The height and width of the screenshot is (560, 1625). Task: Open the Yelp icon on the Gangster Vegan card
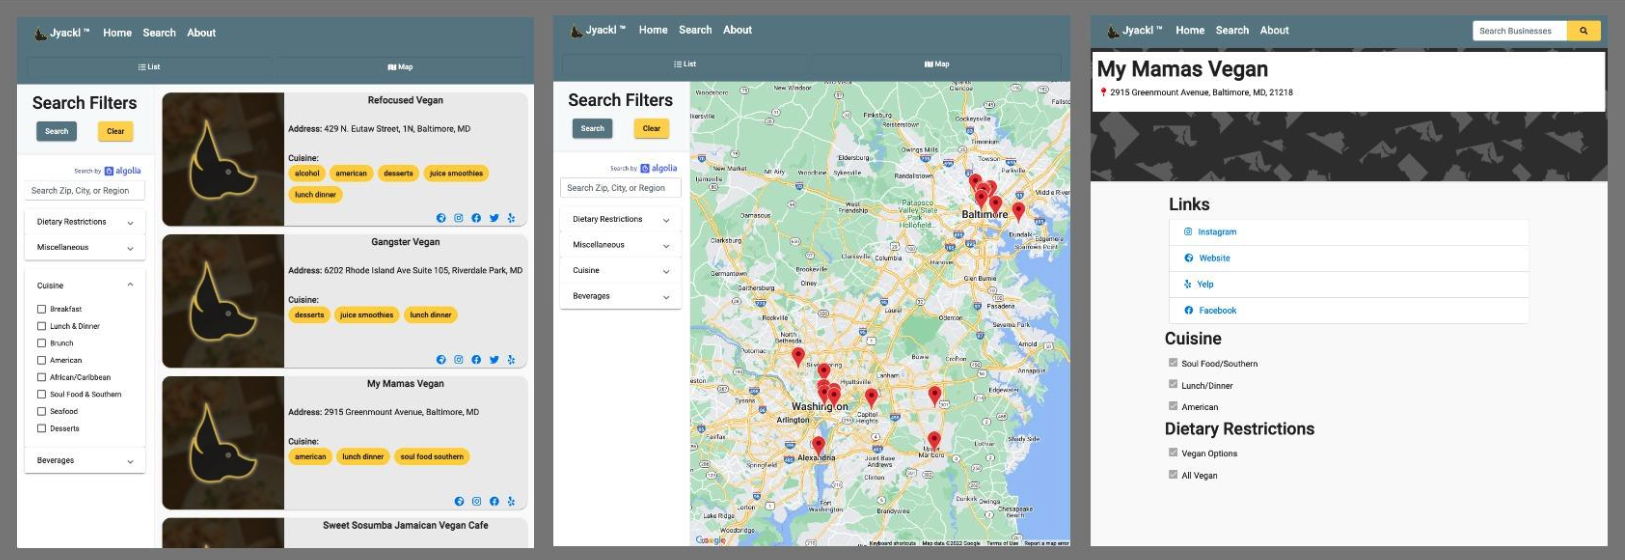pos(511,360)
